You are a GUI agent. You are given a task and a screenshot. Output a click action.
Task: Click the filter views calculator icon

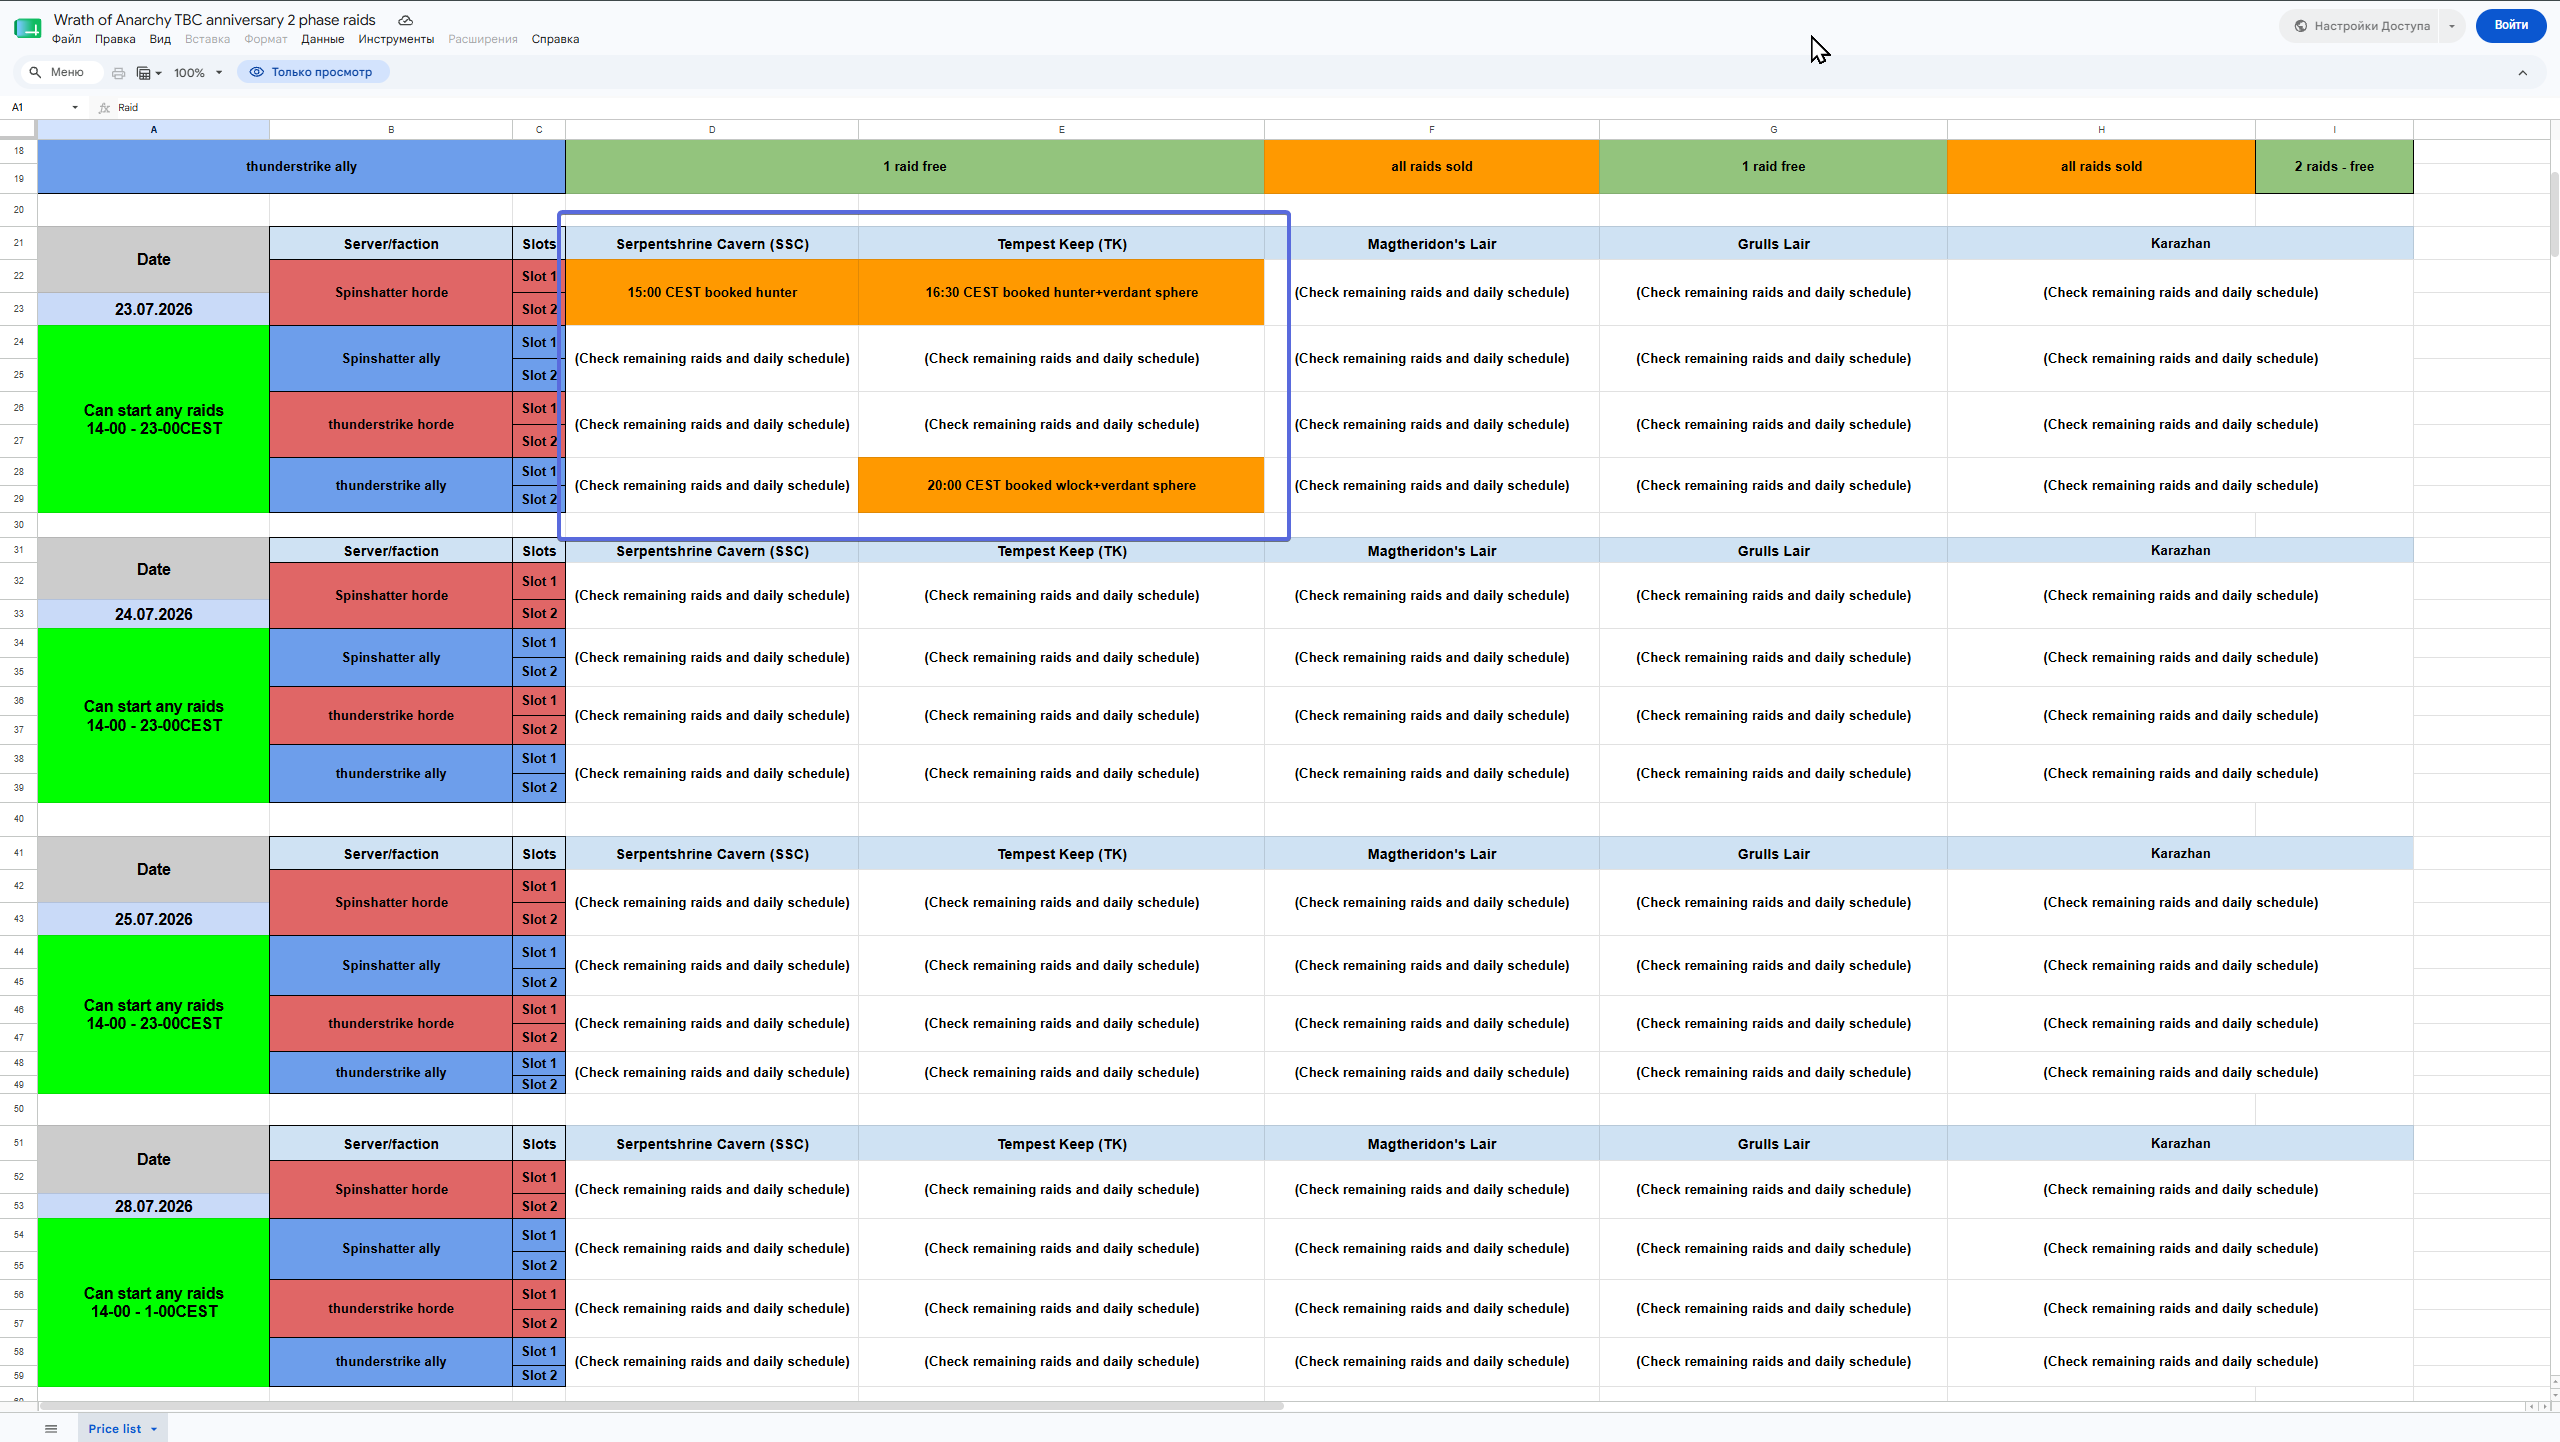coord(143,73)
